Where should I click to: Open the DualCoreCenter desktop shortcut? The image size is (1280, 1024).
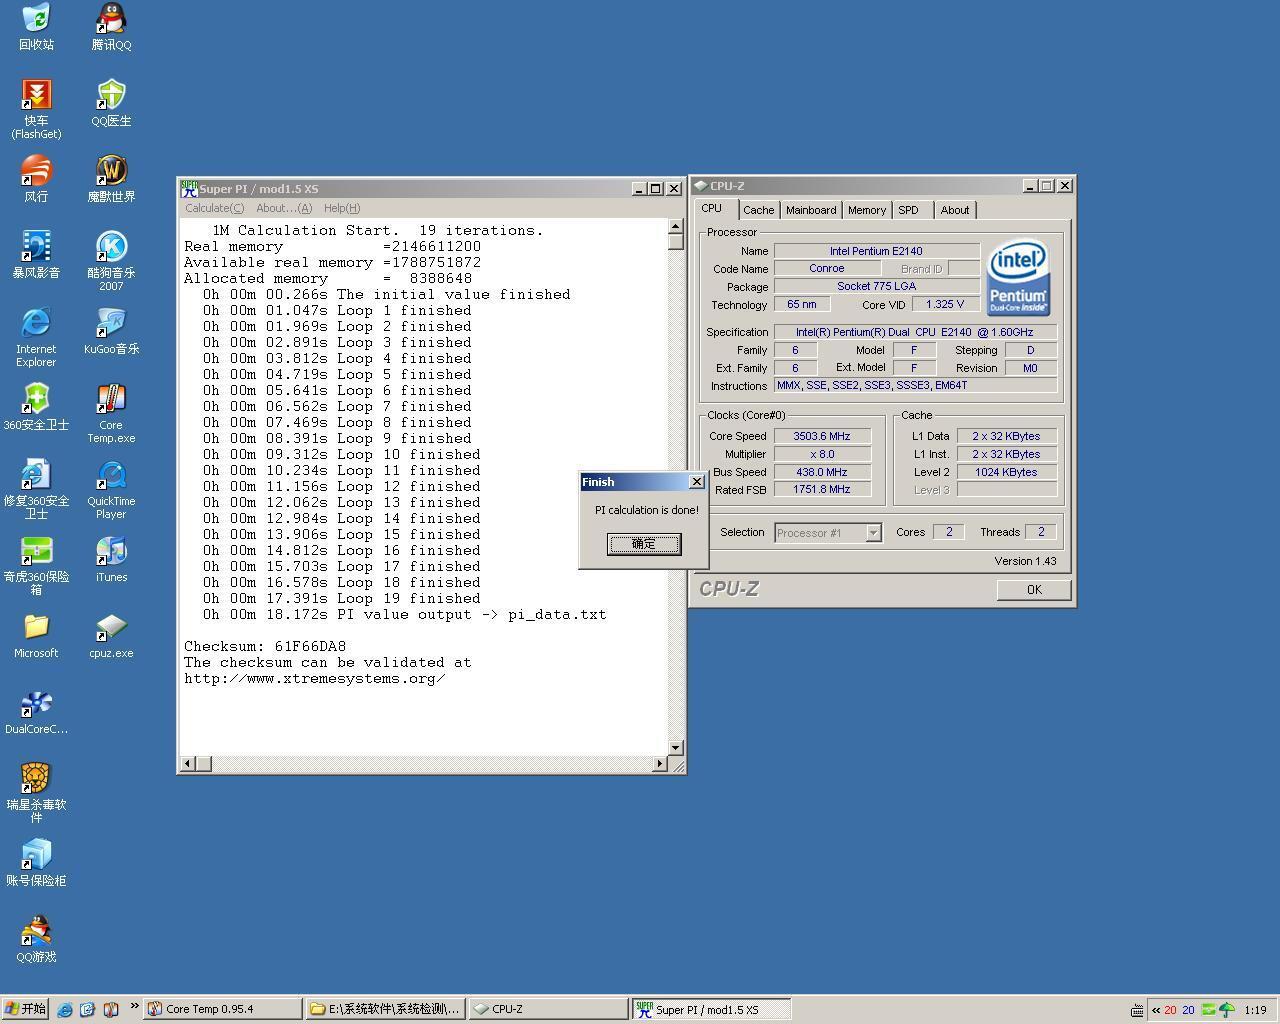[x=36, y=704]
